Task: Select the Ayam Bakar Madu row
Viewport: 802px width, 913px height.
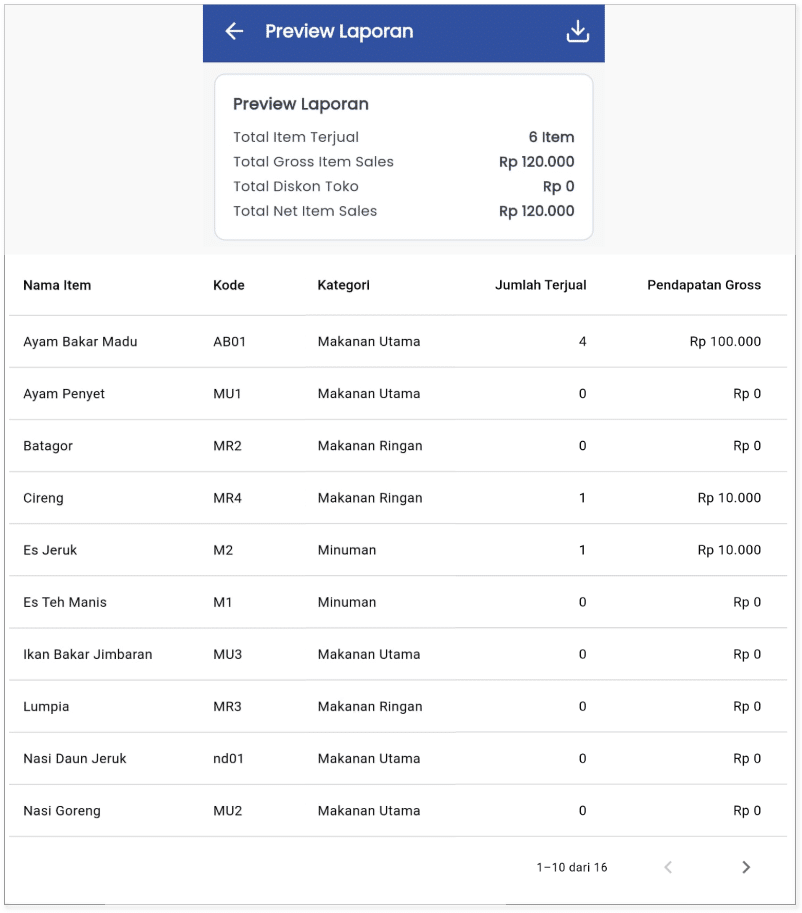Action: (x=398, y=342)
